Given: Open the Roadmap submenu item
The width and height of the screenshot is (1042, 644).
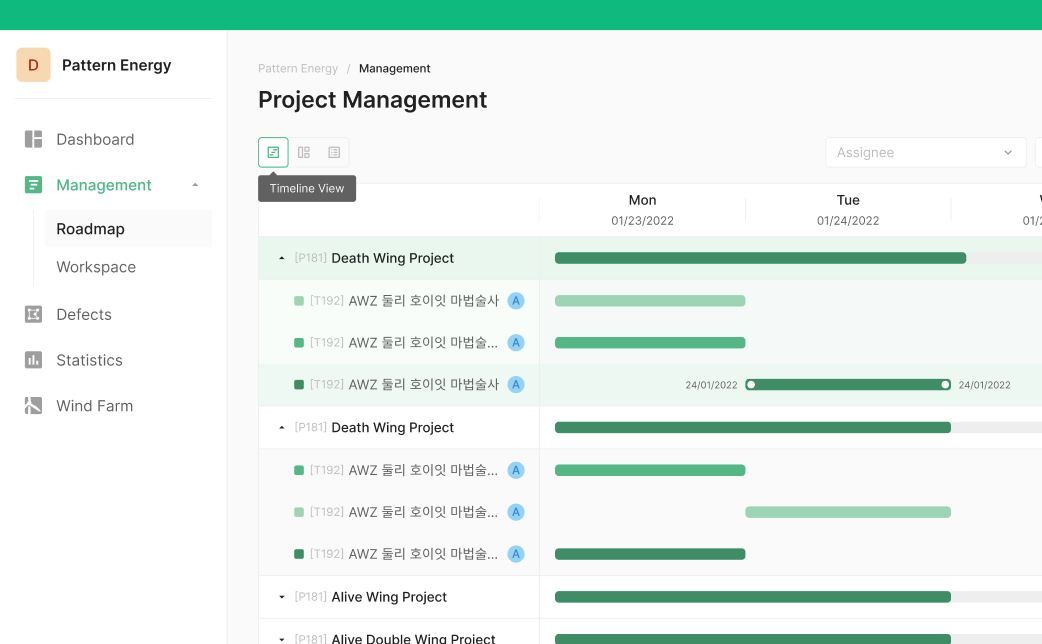Looking at the screenshot, I should coord(91,229).
